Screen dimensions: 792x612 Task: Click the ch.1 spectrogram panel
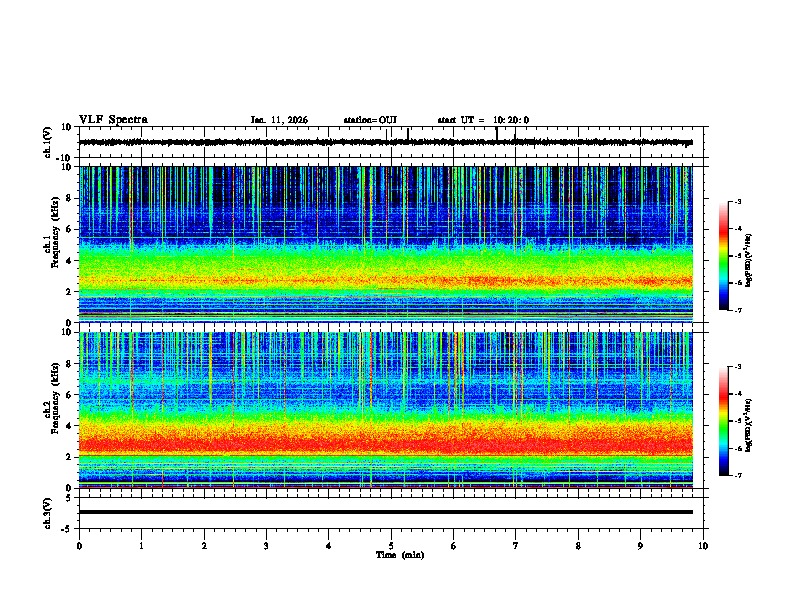tap(391, 244)
